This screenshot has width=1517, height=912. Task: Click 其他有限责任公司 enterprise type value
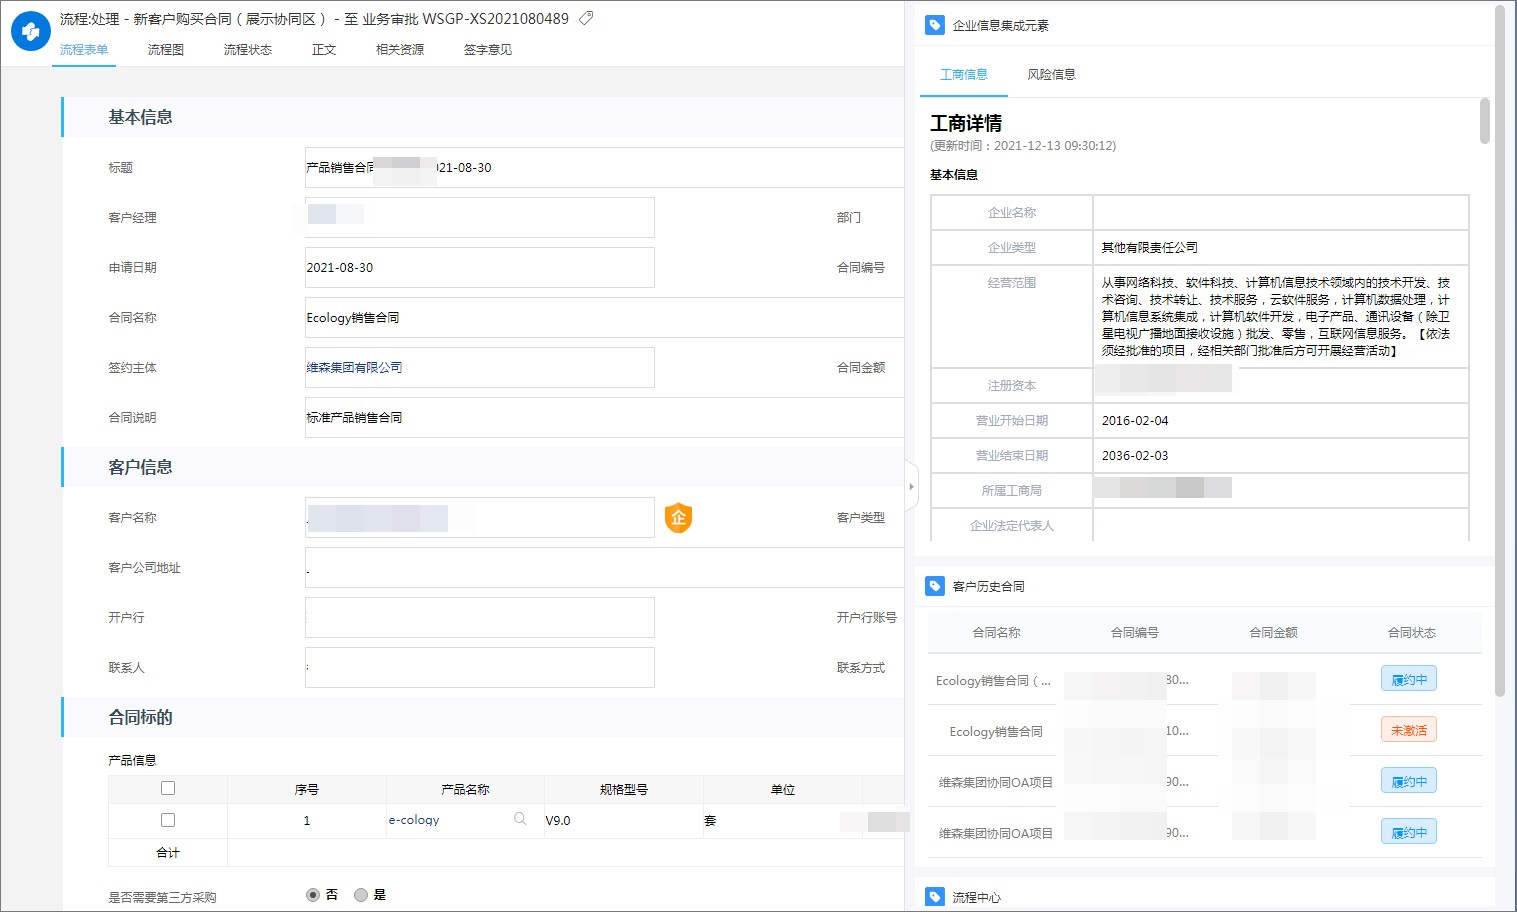click(x=1150, y=247)
